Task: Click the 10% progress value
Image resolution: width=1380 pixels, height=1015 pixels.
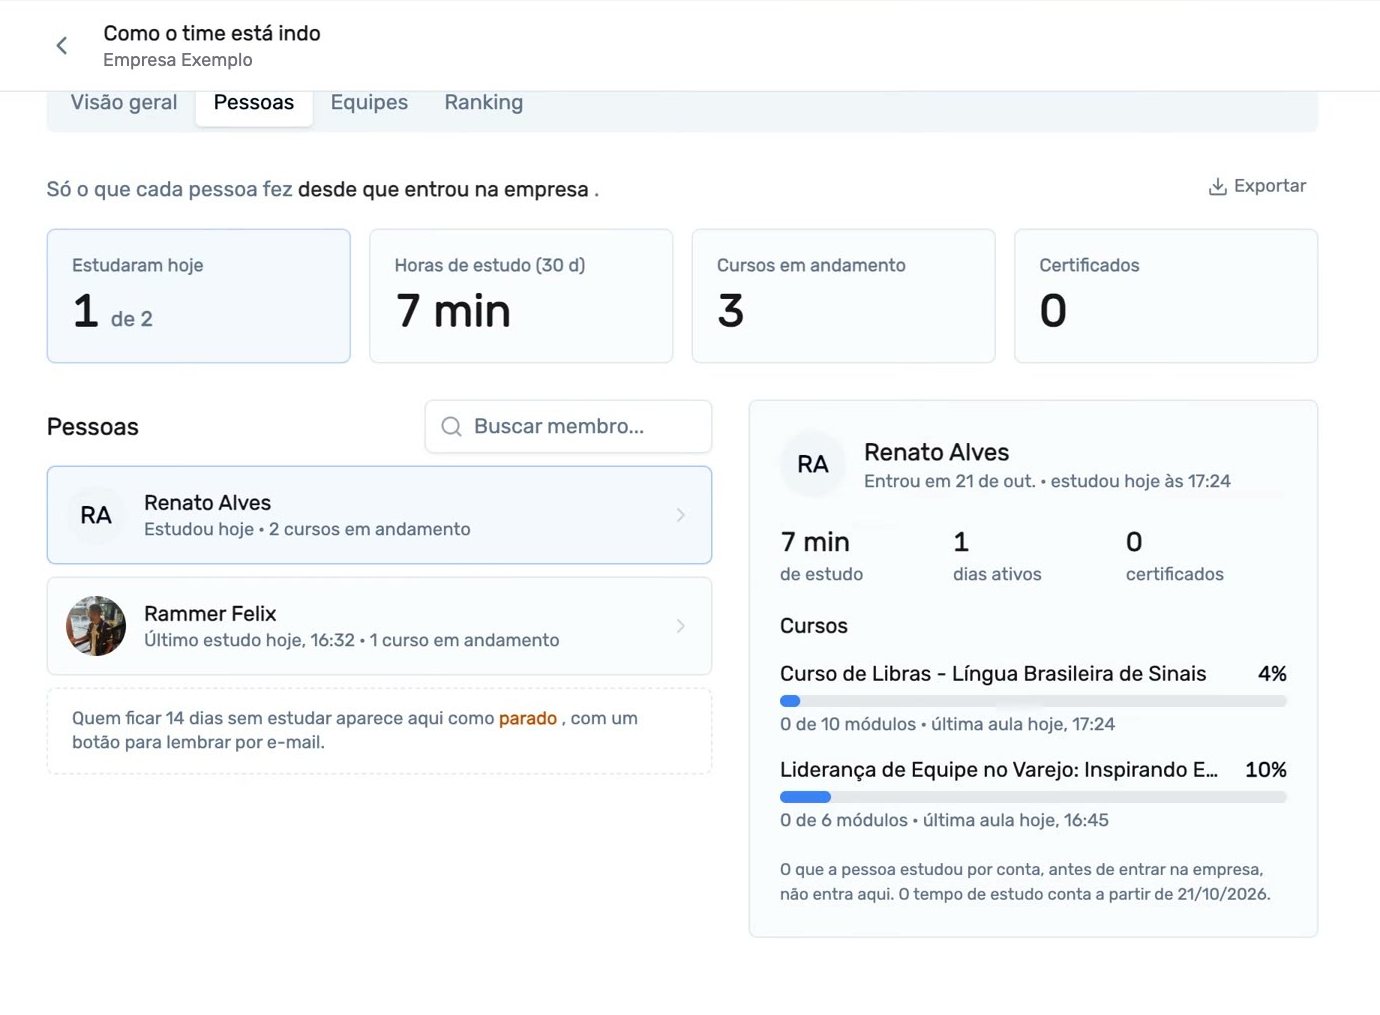Action: (1266, 770)
